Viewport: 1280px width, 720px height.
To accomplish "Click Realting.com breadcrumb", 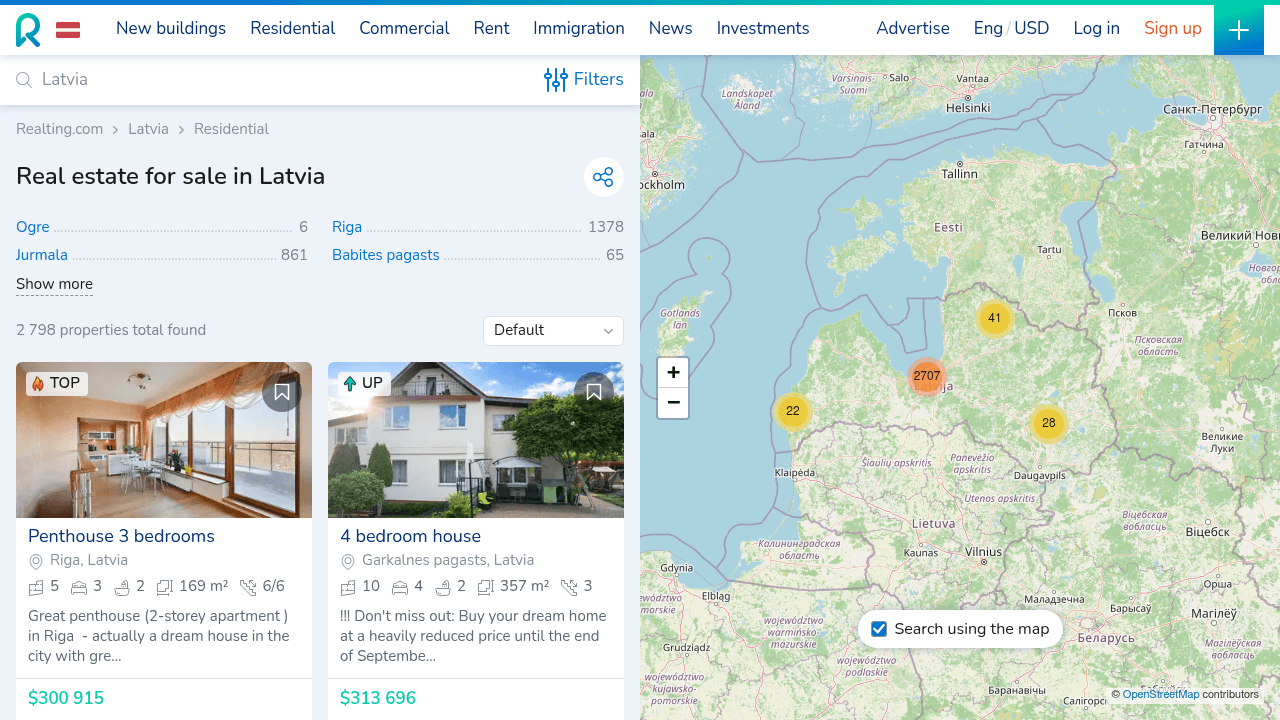I will (x=59, y=129).
